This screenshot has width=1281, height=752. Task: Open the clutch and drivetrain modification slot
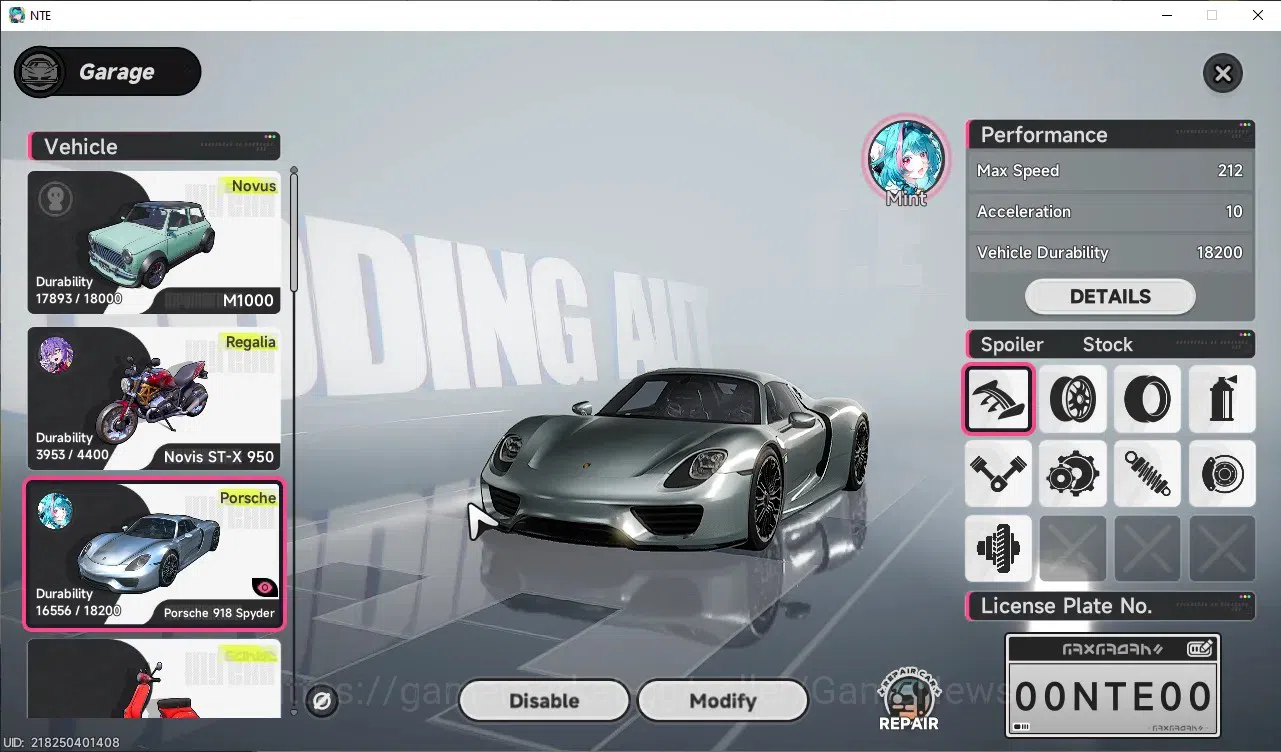(998, 548)
